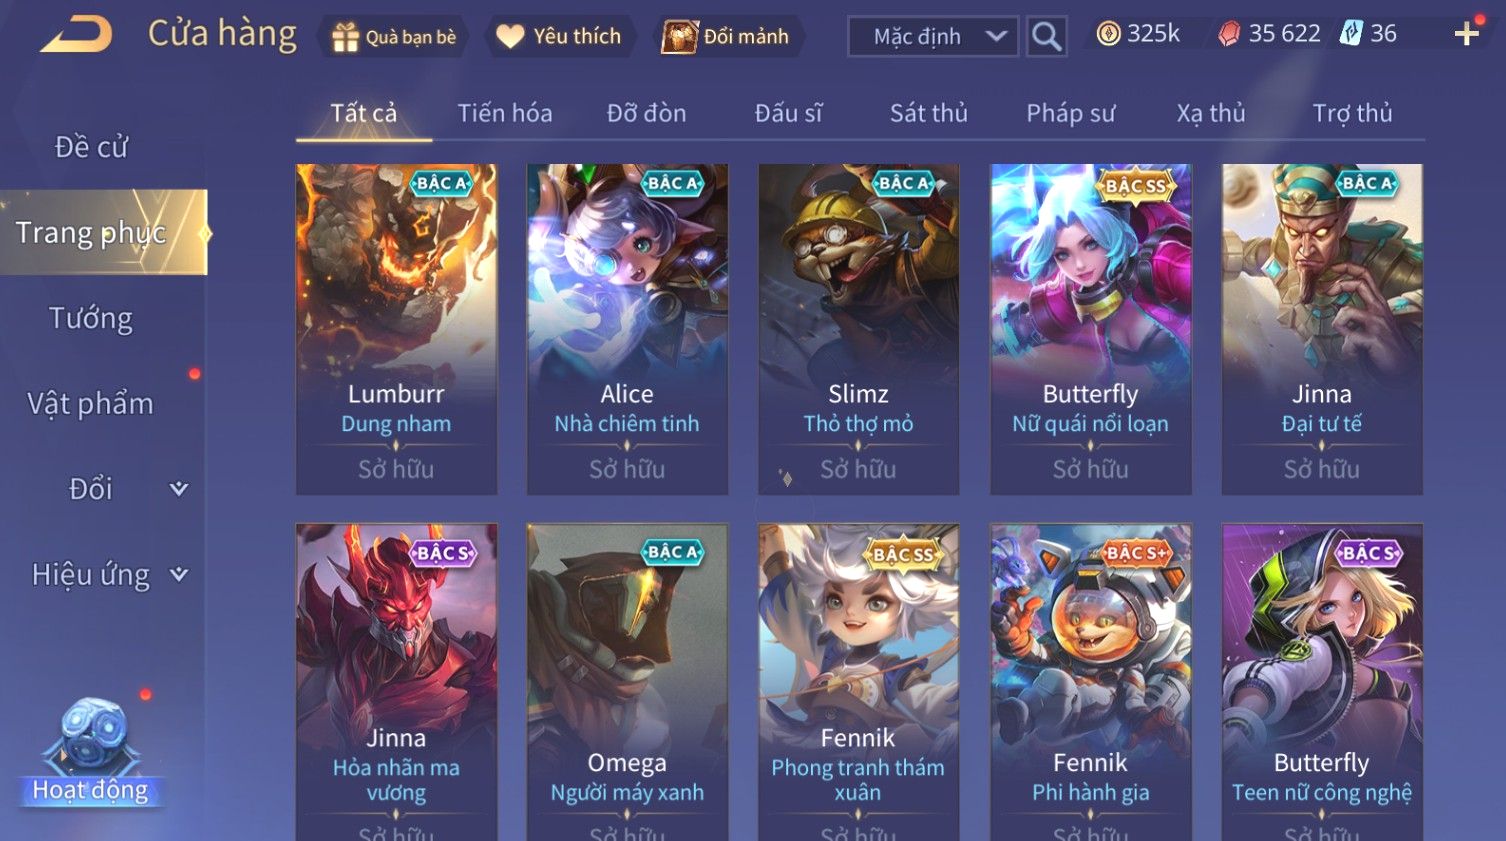The width and height of the screenshot is (1506, 841).
Task: Add currency with the plus icon
Action: pyautogui.click(x=1467, y=34)
